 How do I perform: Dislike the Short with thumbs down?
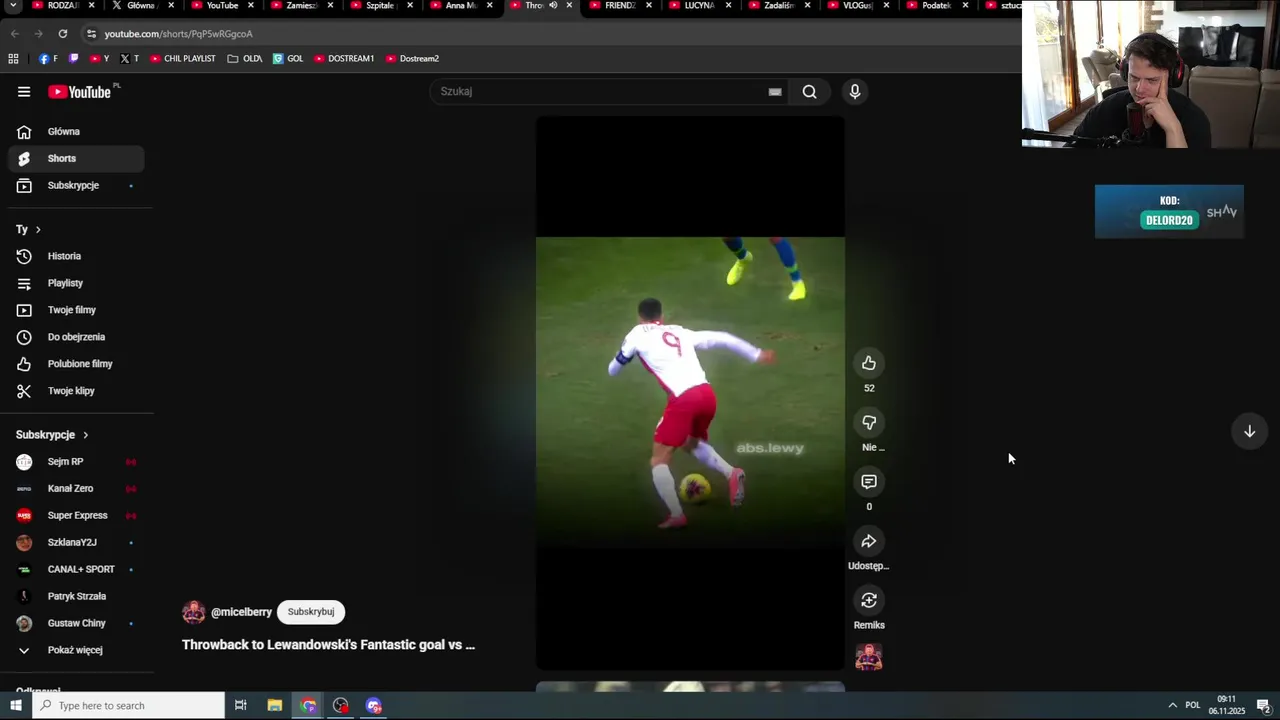tap(869, 423)
